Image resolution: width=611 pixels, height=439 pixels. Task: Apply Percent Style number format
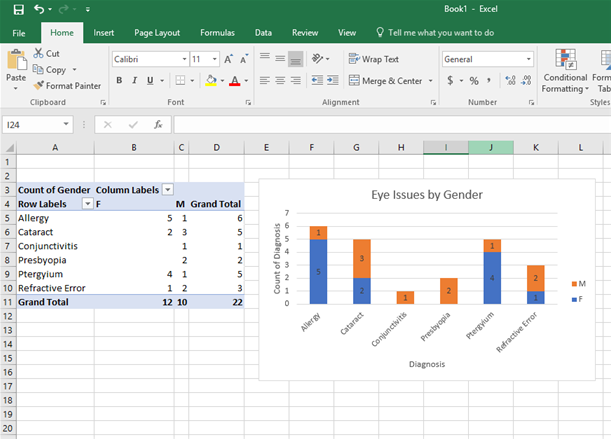(x=473, y=81)
